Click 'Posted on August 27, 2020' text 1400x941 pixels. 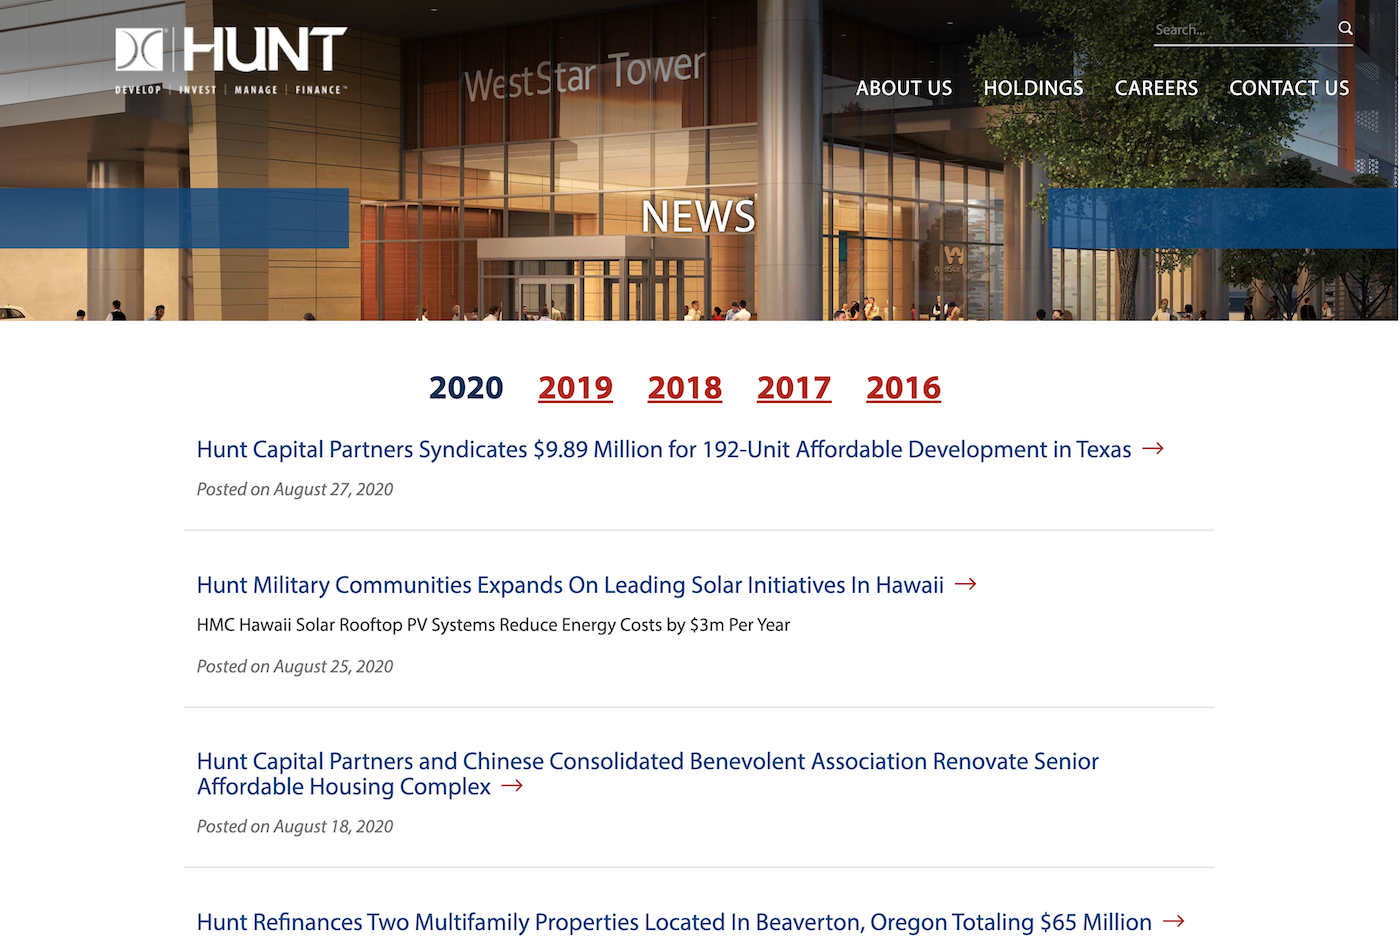coord(295,489)
